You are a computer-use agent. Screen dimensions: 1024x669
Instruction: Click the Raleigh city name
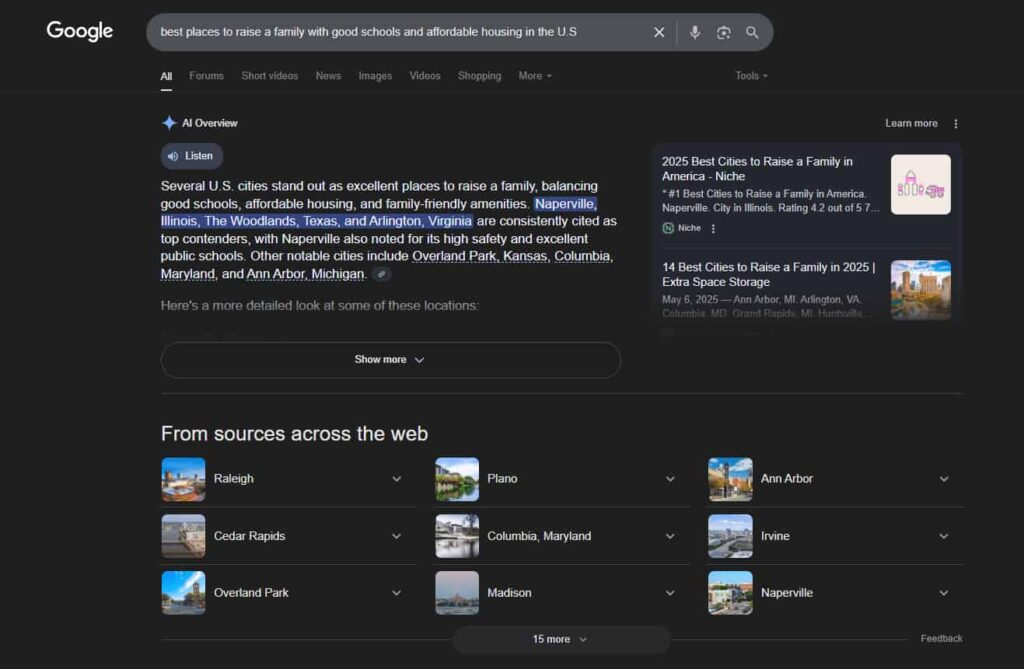tap(234, 479)
